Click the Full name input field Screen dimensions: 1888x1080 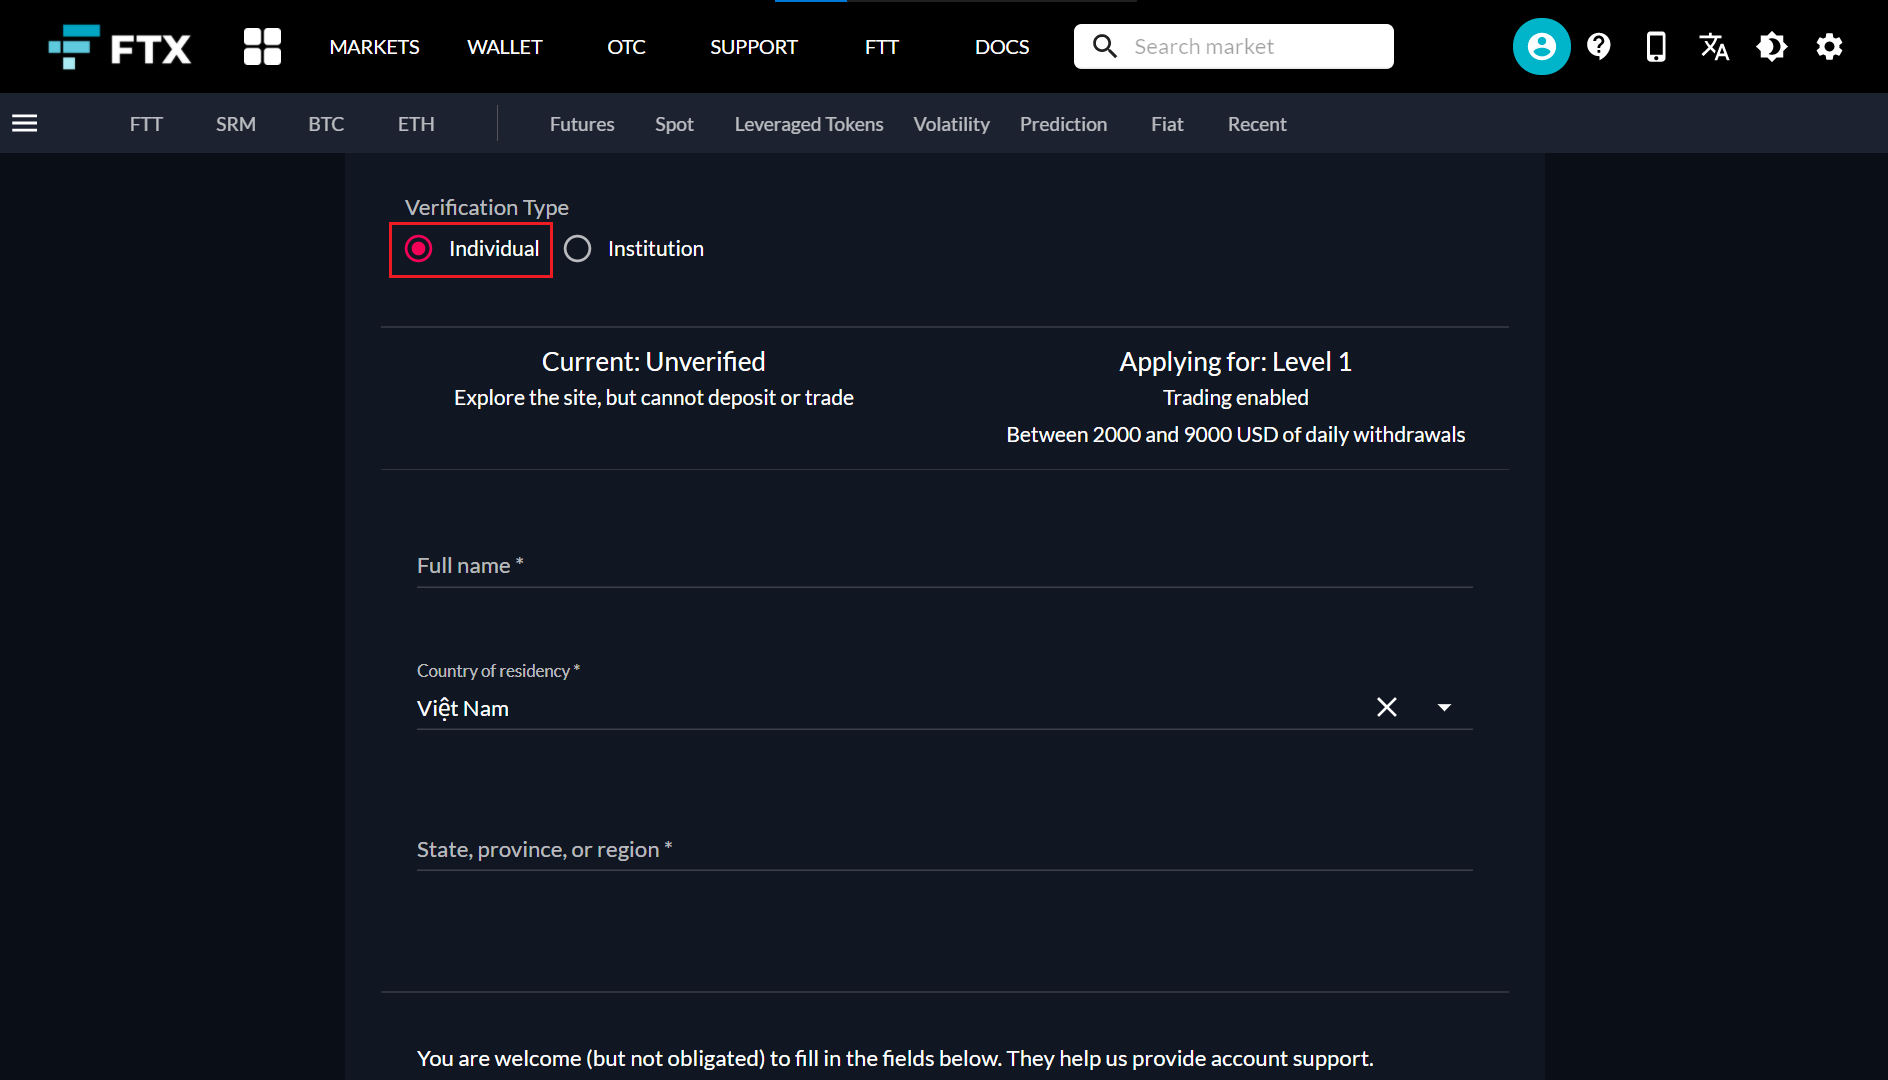[944, 566]
